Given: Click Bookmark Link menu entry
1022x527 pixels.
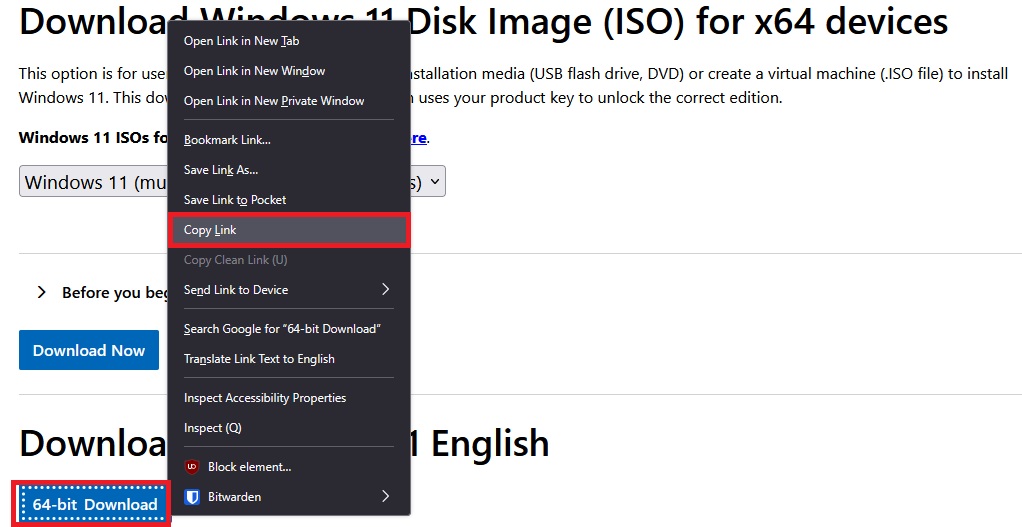Looking at the screenshot, I should 227,140.
